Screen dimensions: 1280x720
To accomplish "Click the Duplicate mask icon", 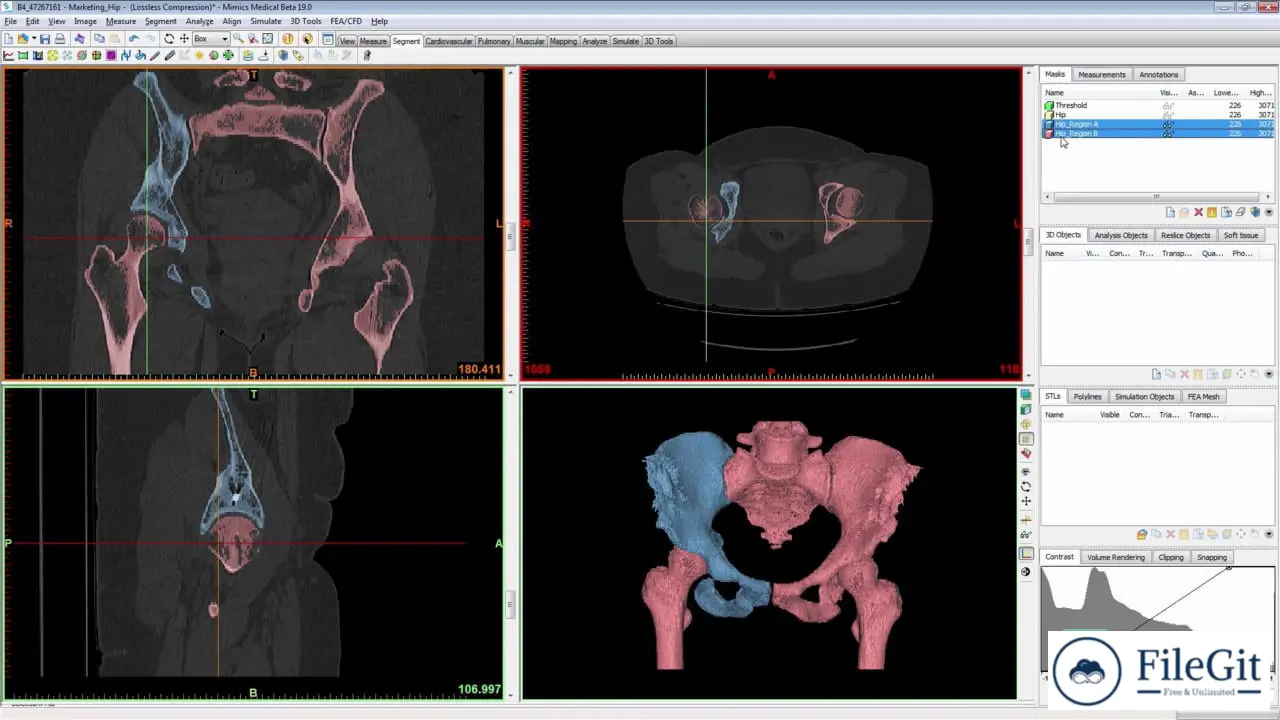I will tap(1227, 212).
